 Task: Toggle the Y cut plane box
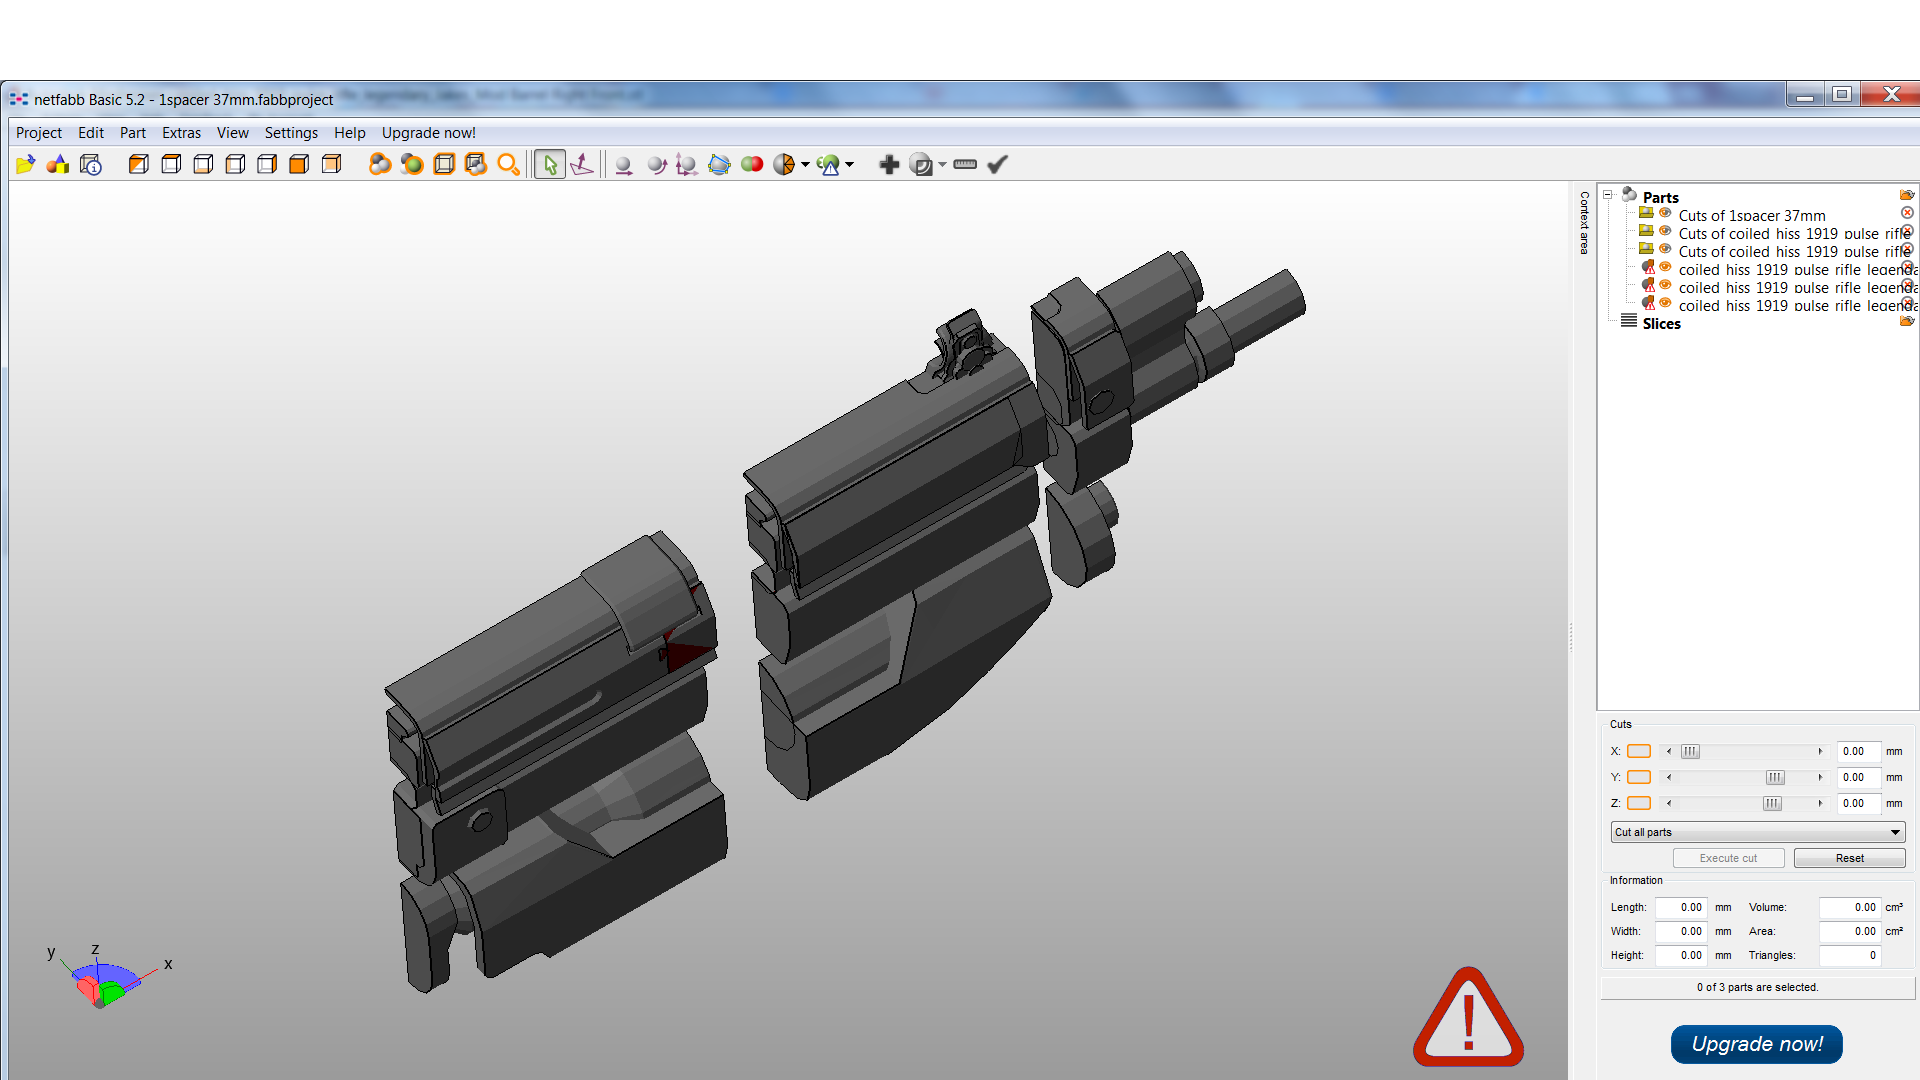pos(1639,777)
